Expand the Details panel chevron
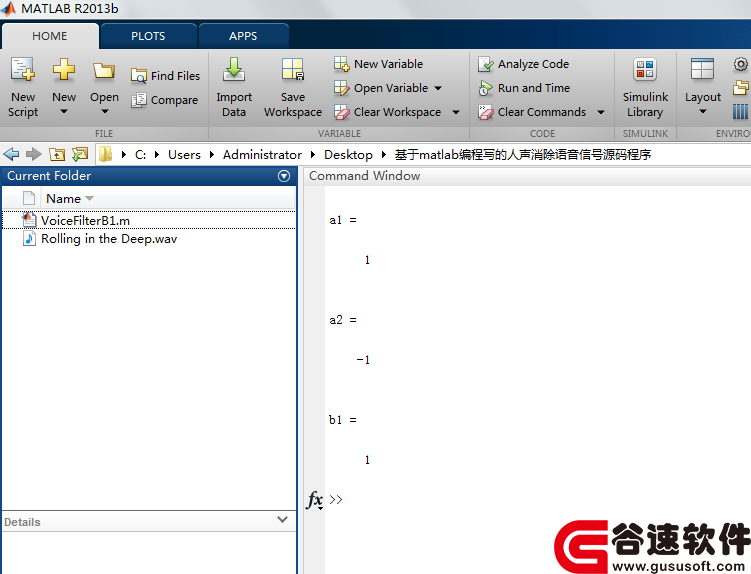 coord(282,519)
